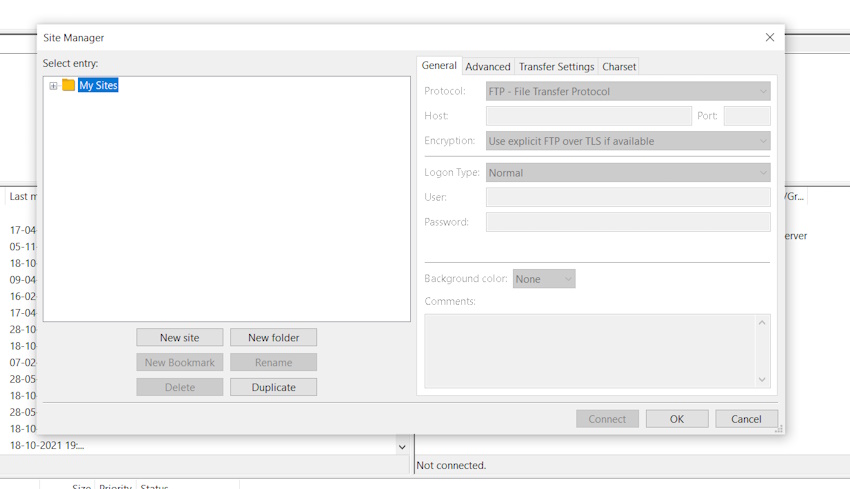Click the Comments scrollbar down arrow
850x489 pixels.
pyautogui.click(x=762, y=379)
